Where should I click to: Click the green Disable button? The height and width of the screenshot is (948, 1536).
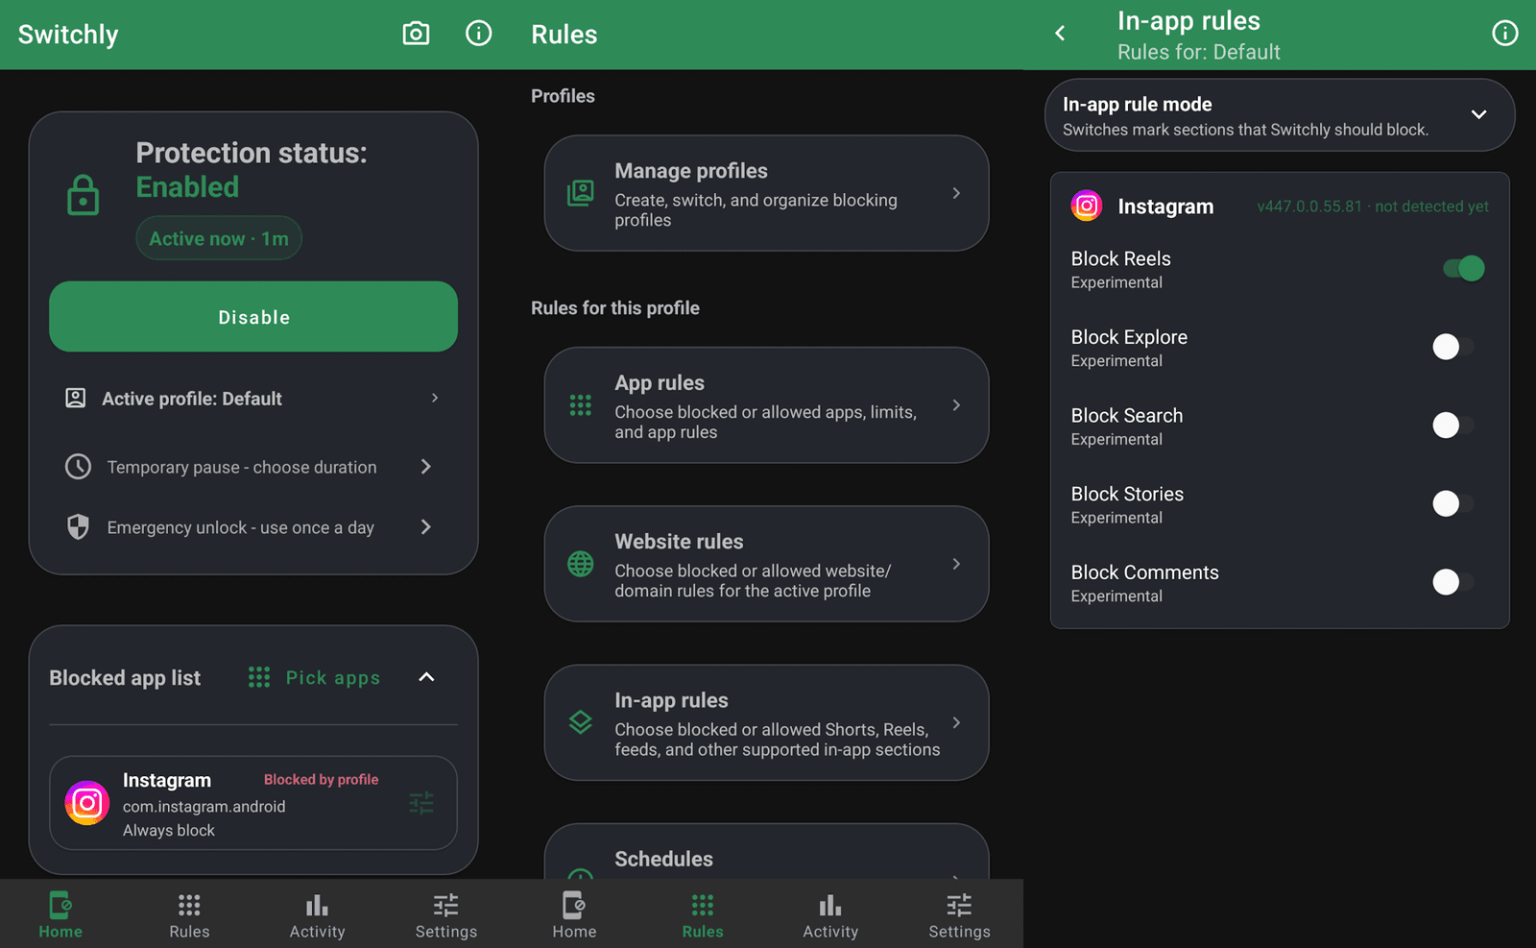click(x=254, y=317)
